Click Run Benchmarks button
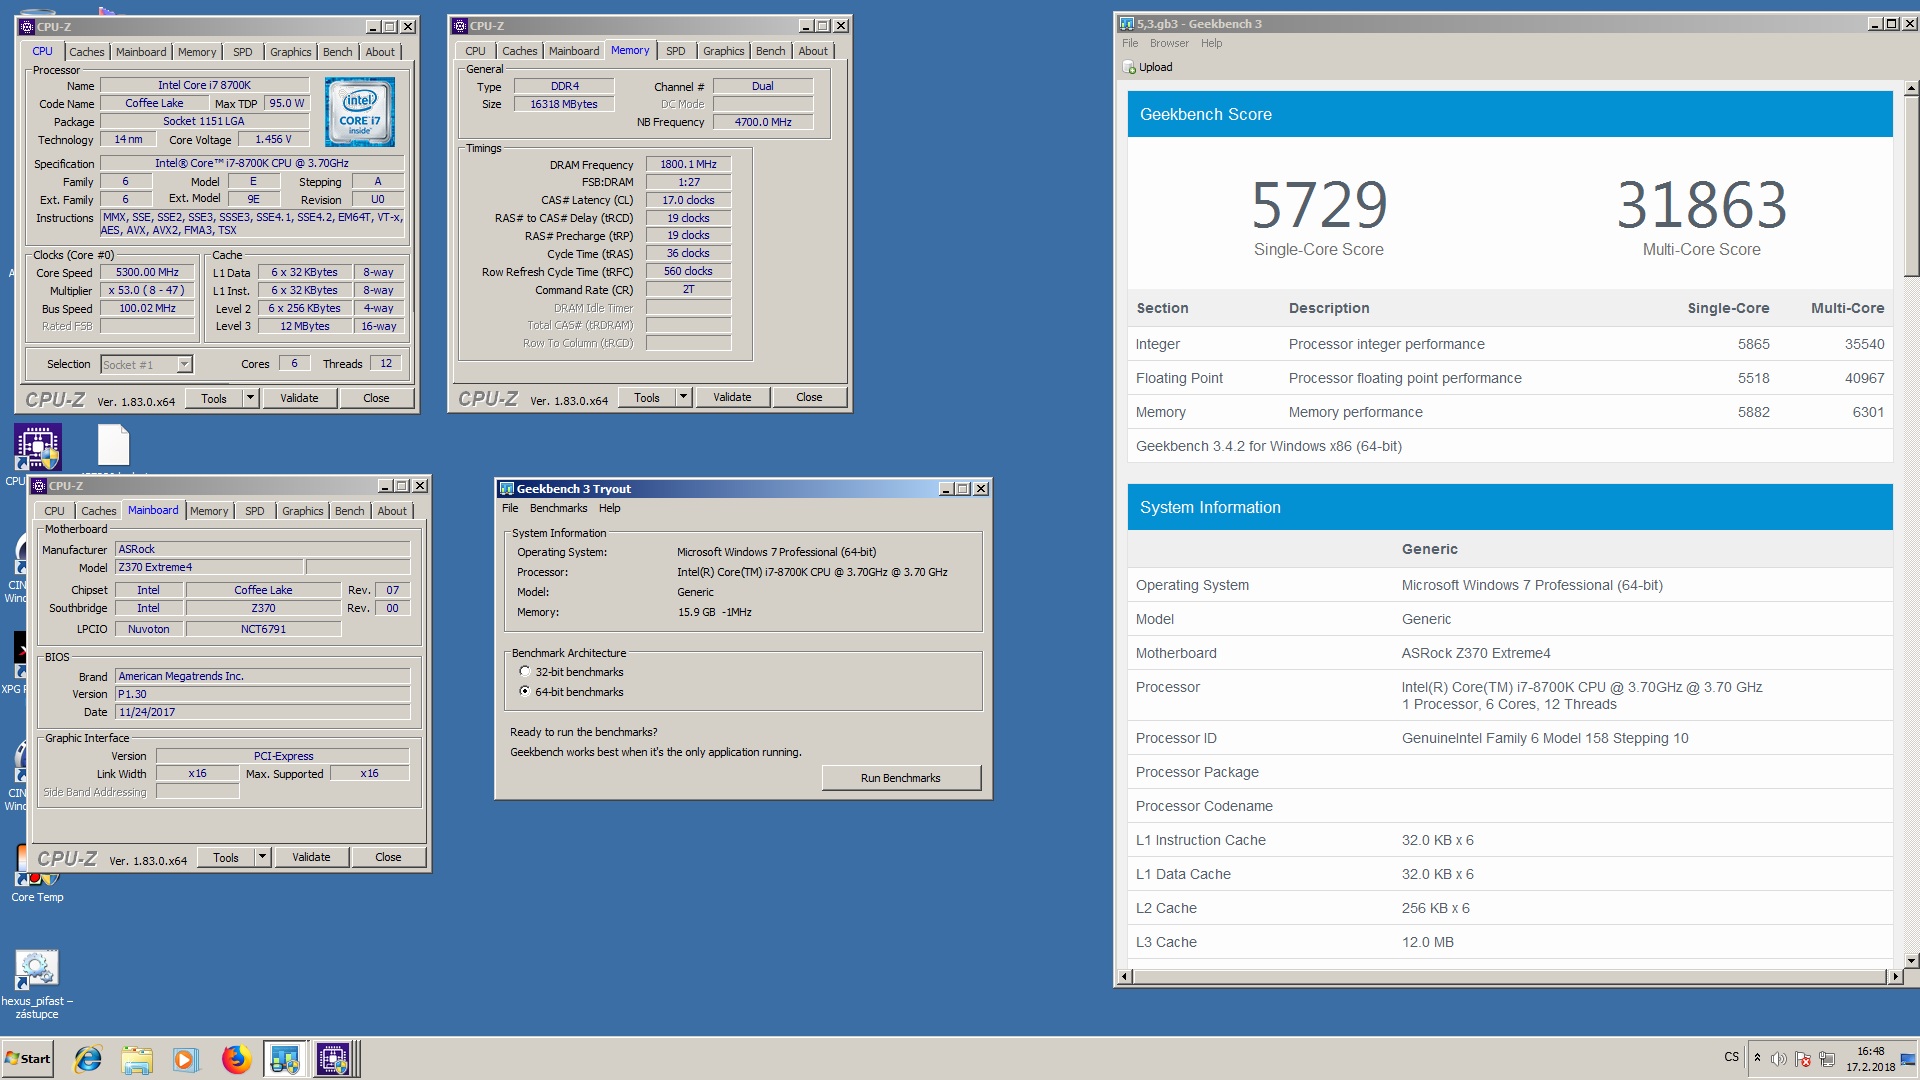The width and height of the screenshot is (1920, 1080). pos(901,778)
